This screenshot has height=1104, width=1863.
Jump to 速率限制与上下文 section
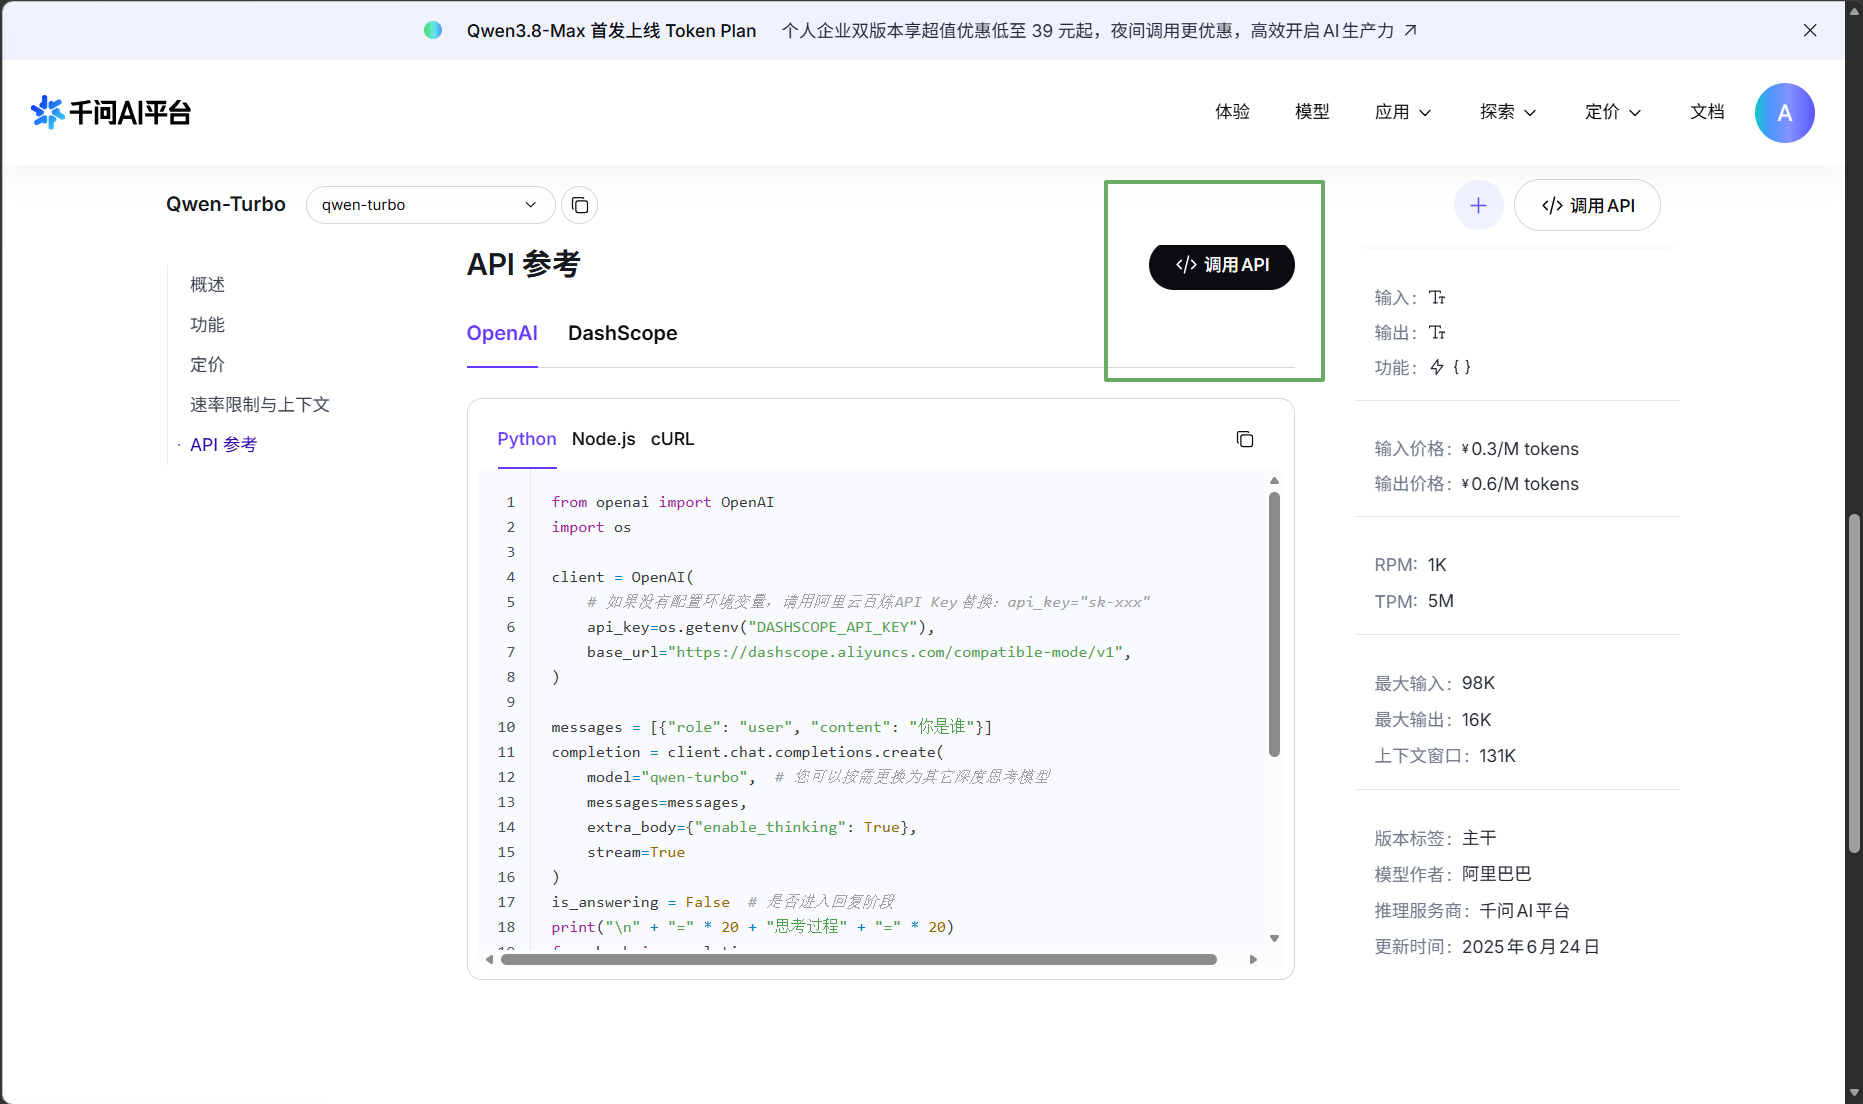[260, 405]
